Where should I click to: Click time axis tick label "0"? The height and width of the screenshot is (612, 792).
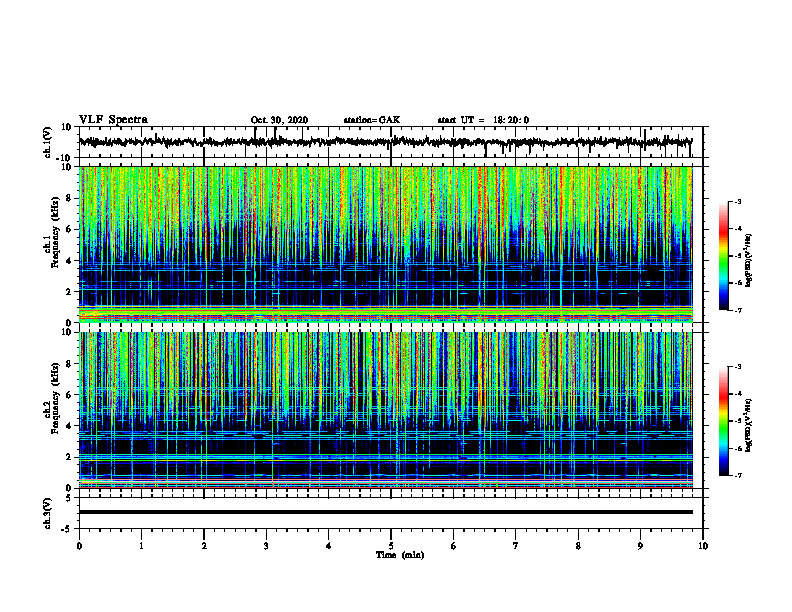[x=79, y=546]
